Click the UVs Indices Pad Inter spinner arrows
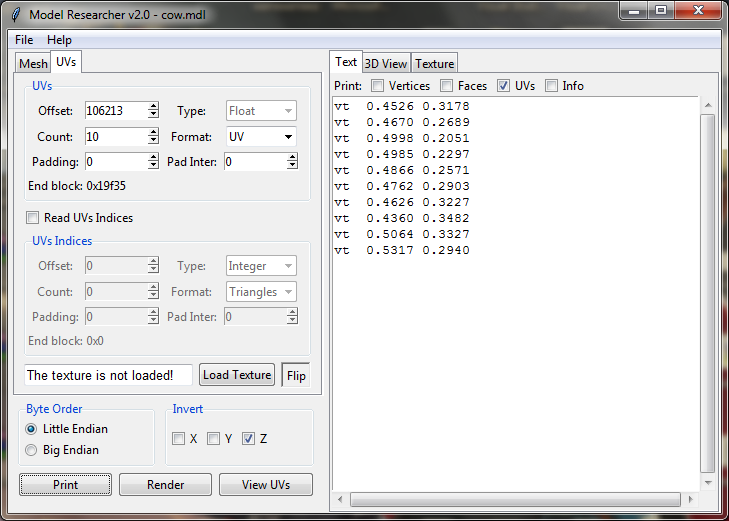This screenshot has height=521, width=729. point(292,317)
